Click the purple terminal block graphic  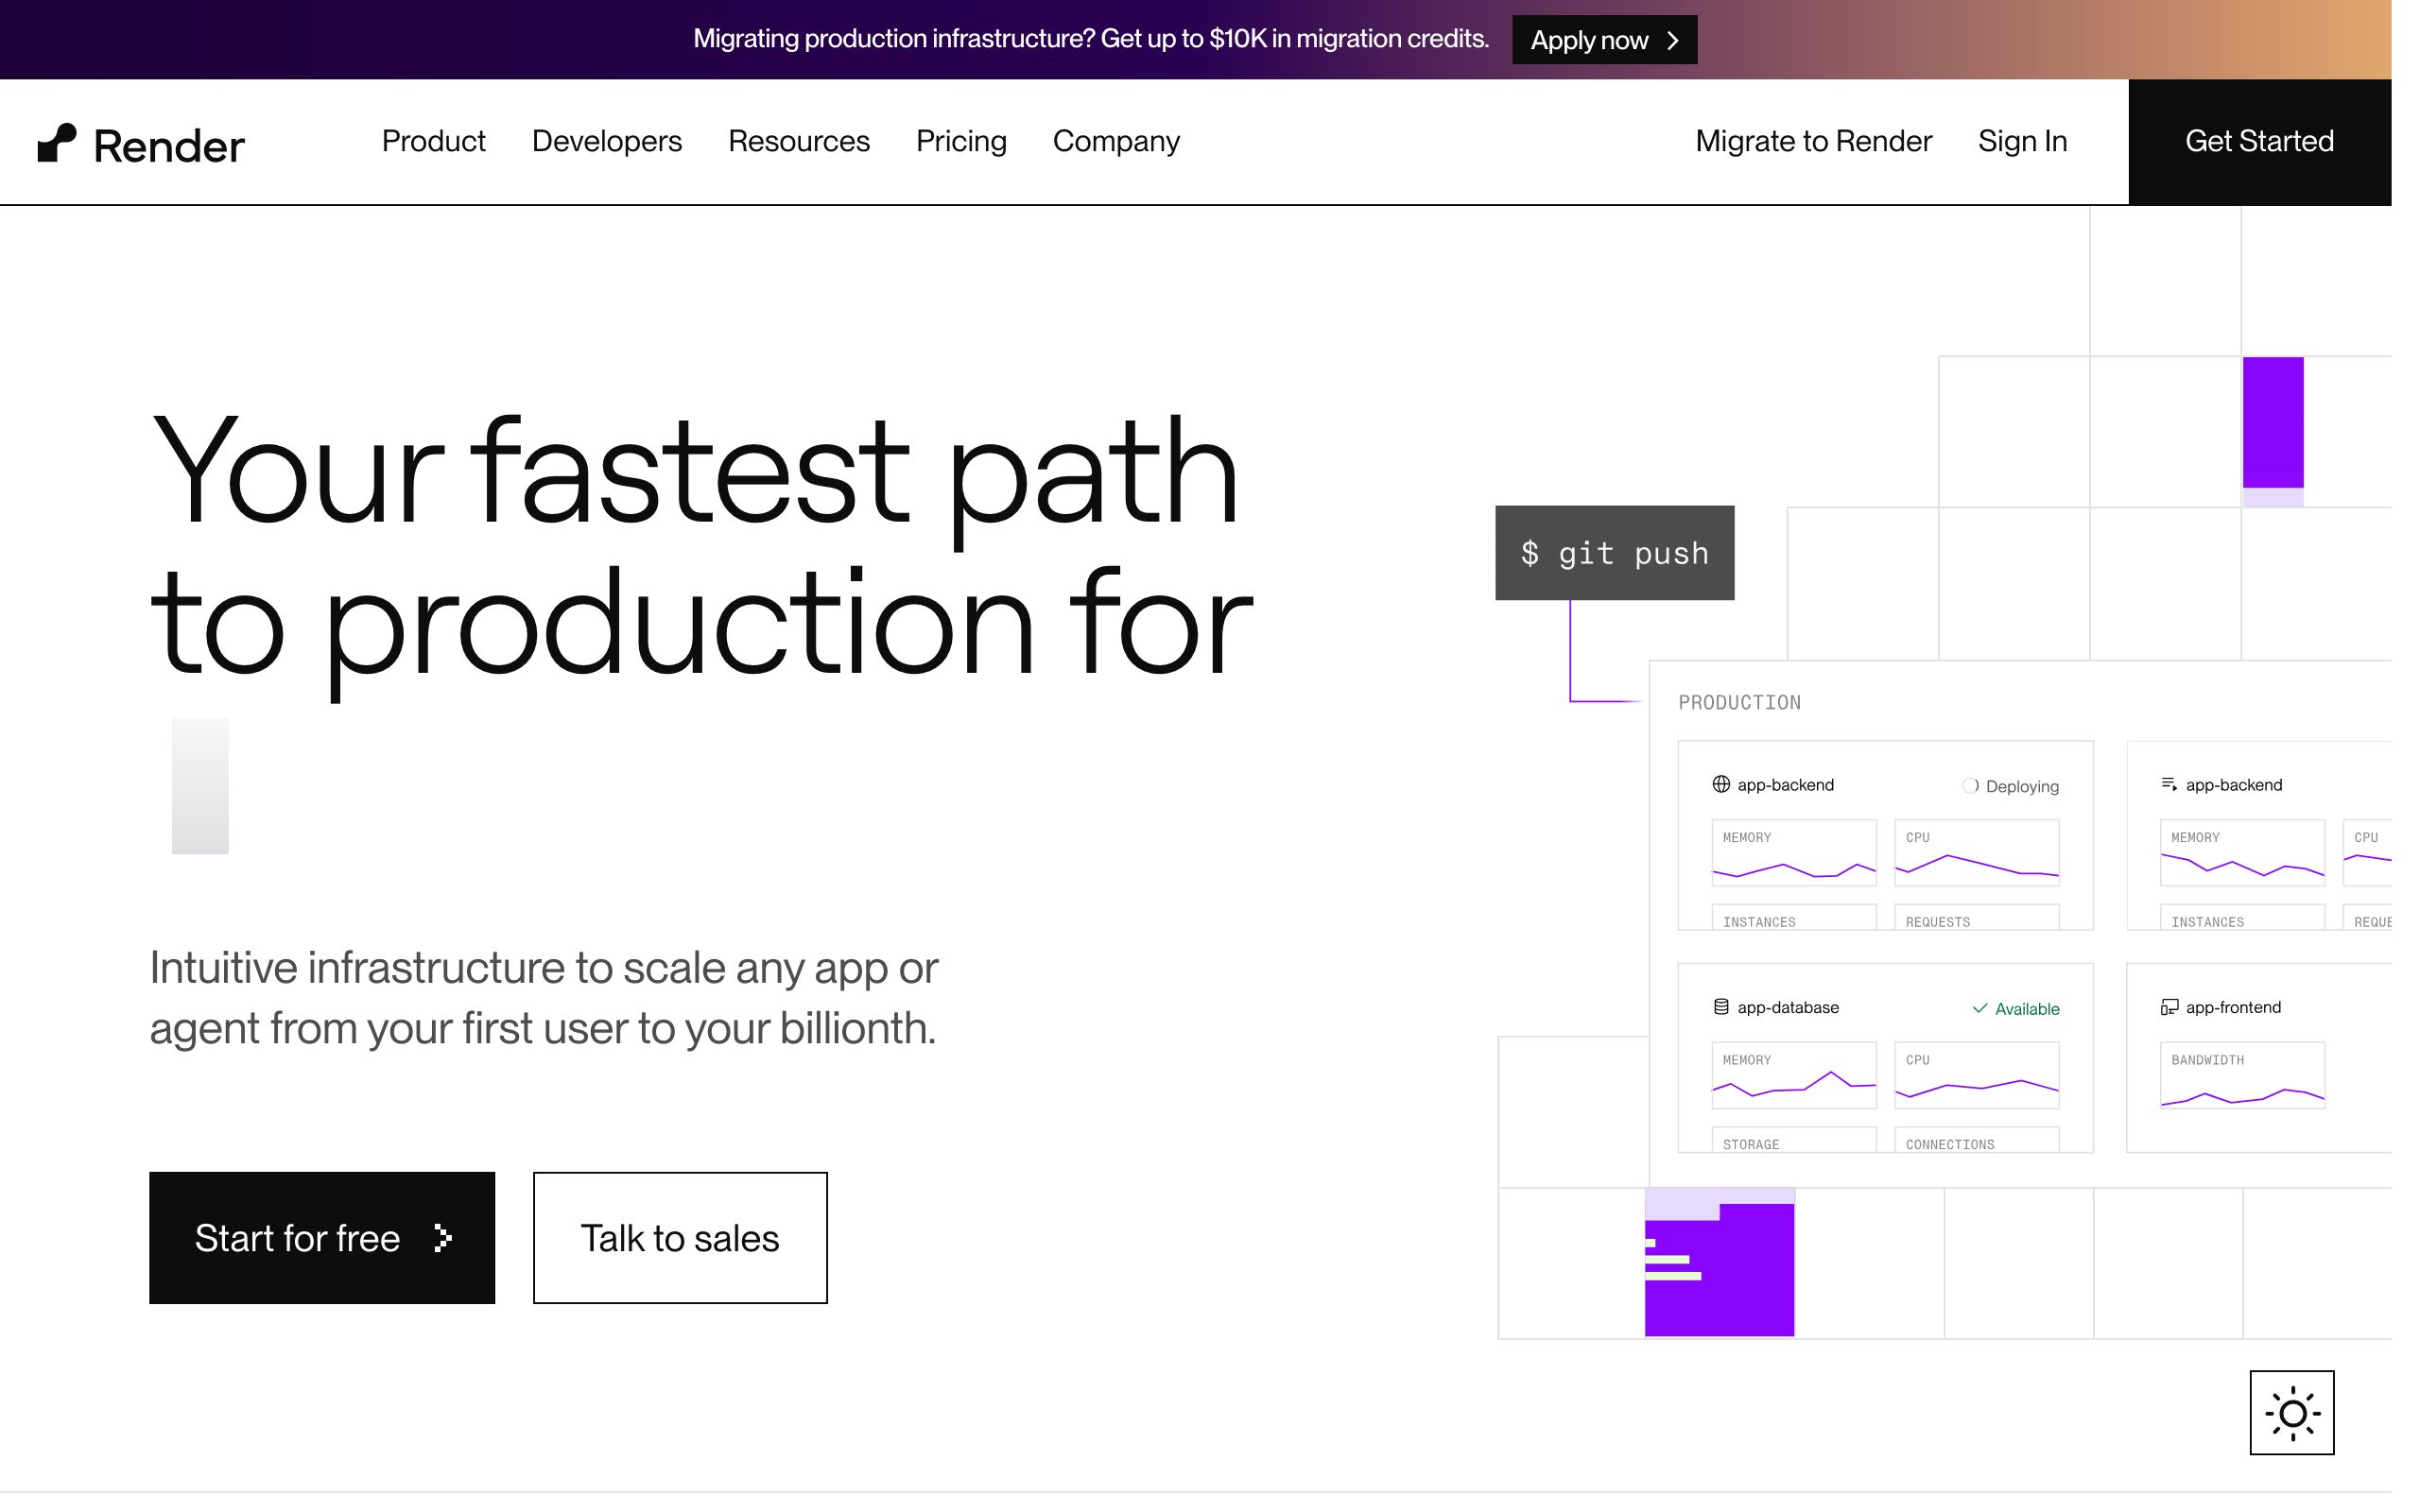click(1719, 1263)
